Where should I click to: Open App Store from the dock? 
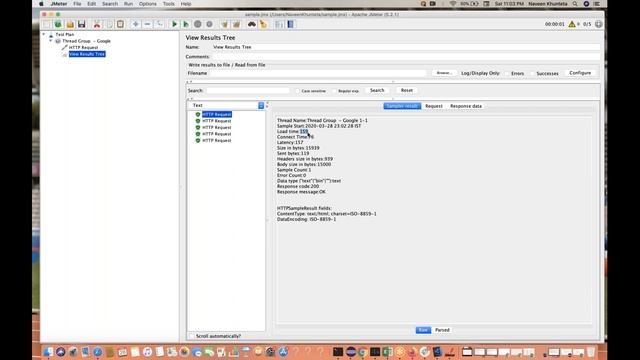(283, 352)
